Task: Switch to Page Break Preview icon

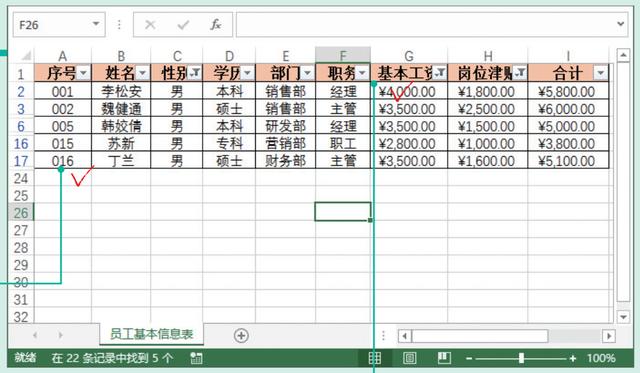Action: coord(444,358)
